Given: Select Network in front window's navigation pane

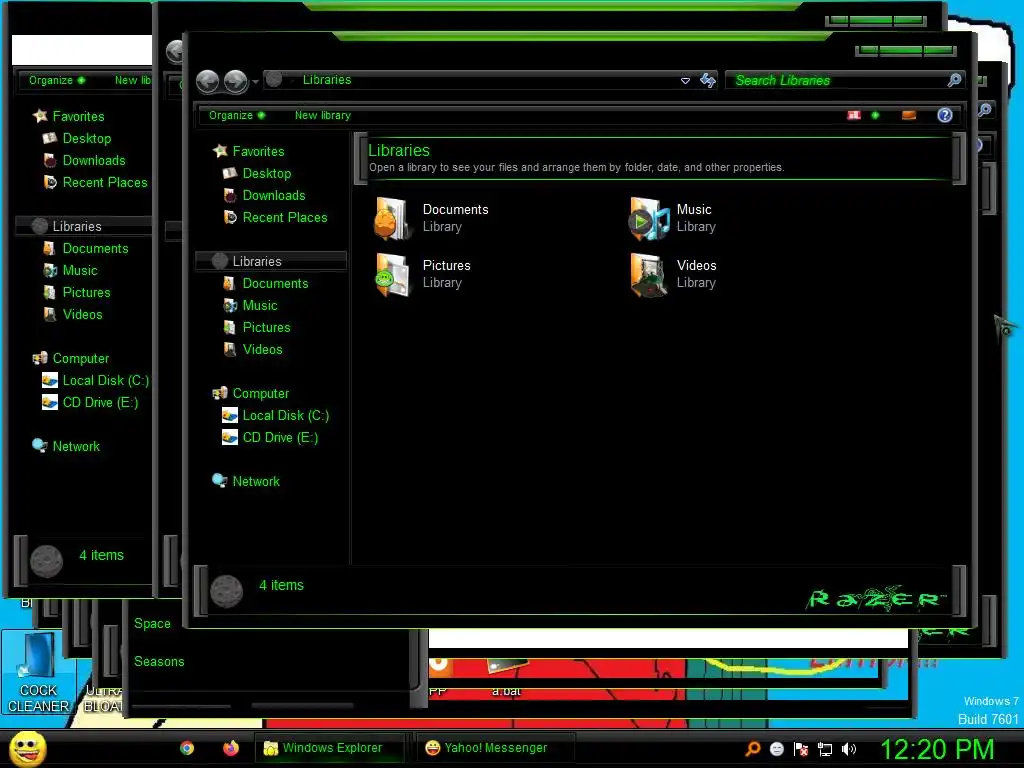Looking at the screenshot, I should [x=255, y=481].
